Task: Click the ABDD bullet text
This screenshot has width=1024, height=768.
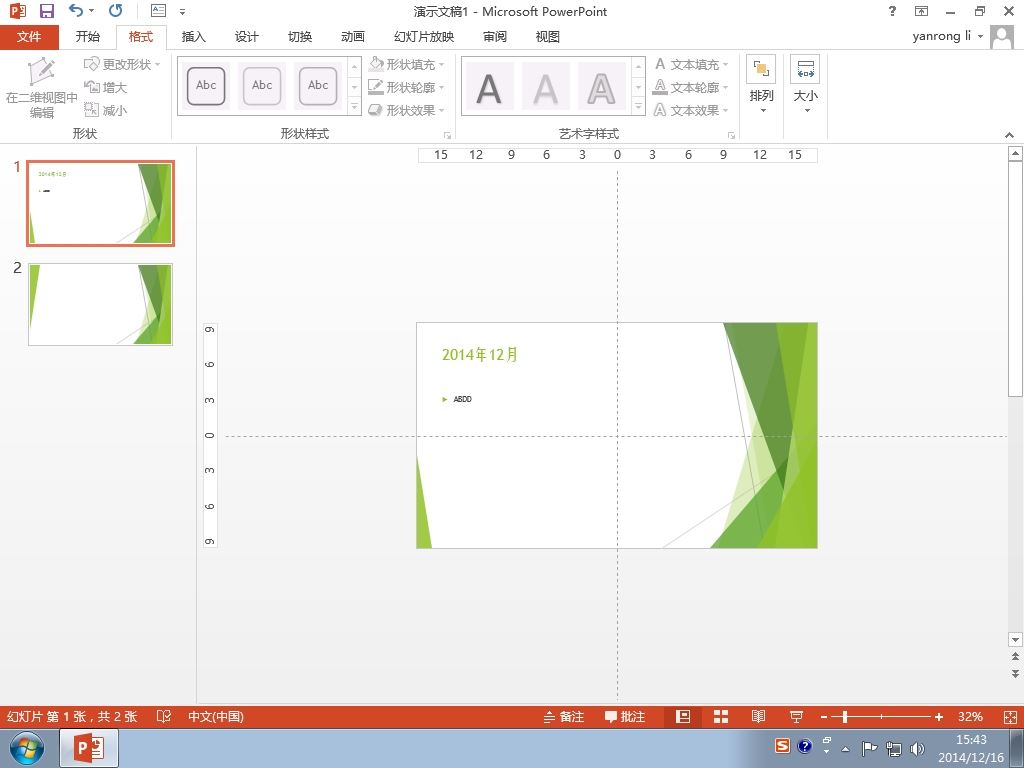Action: point(462,399)
